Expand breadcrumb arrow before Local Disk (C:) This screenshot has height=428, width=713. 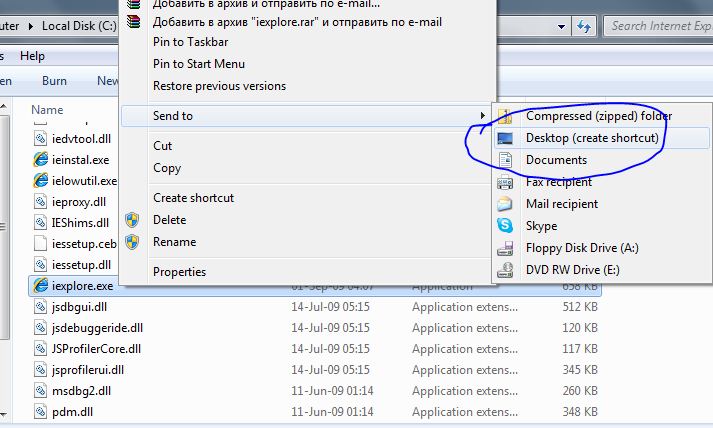31,26
